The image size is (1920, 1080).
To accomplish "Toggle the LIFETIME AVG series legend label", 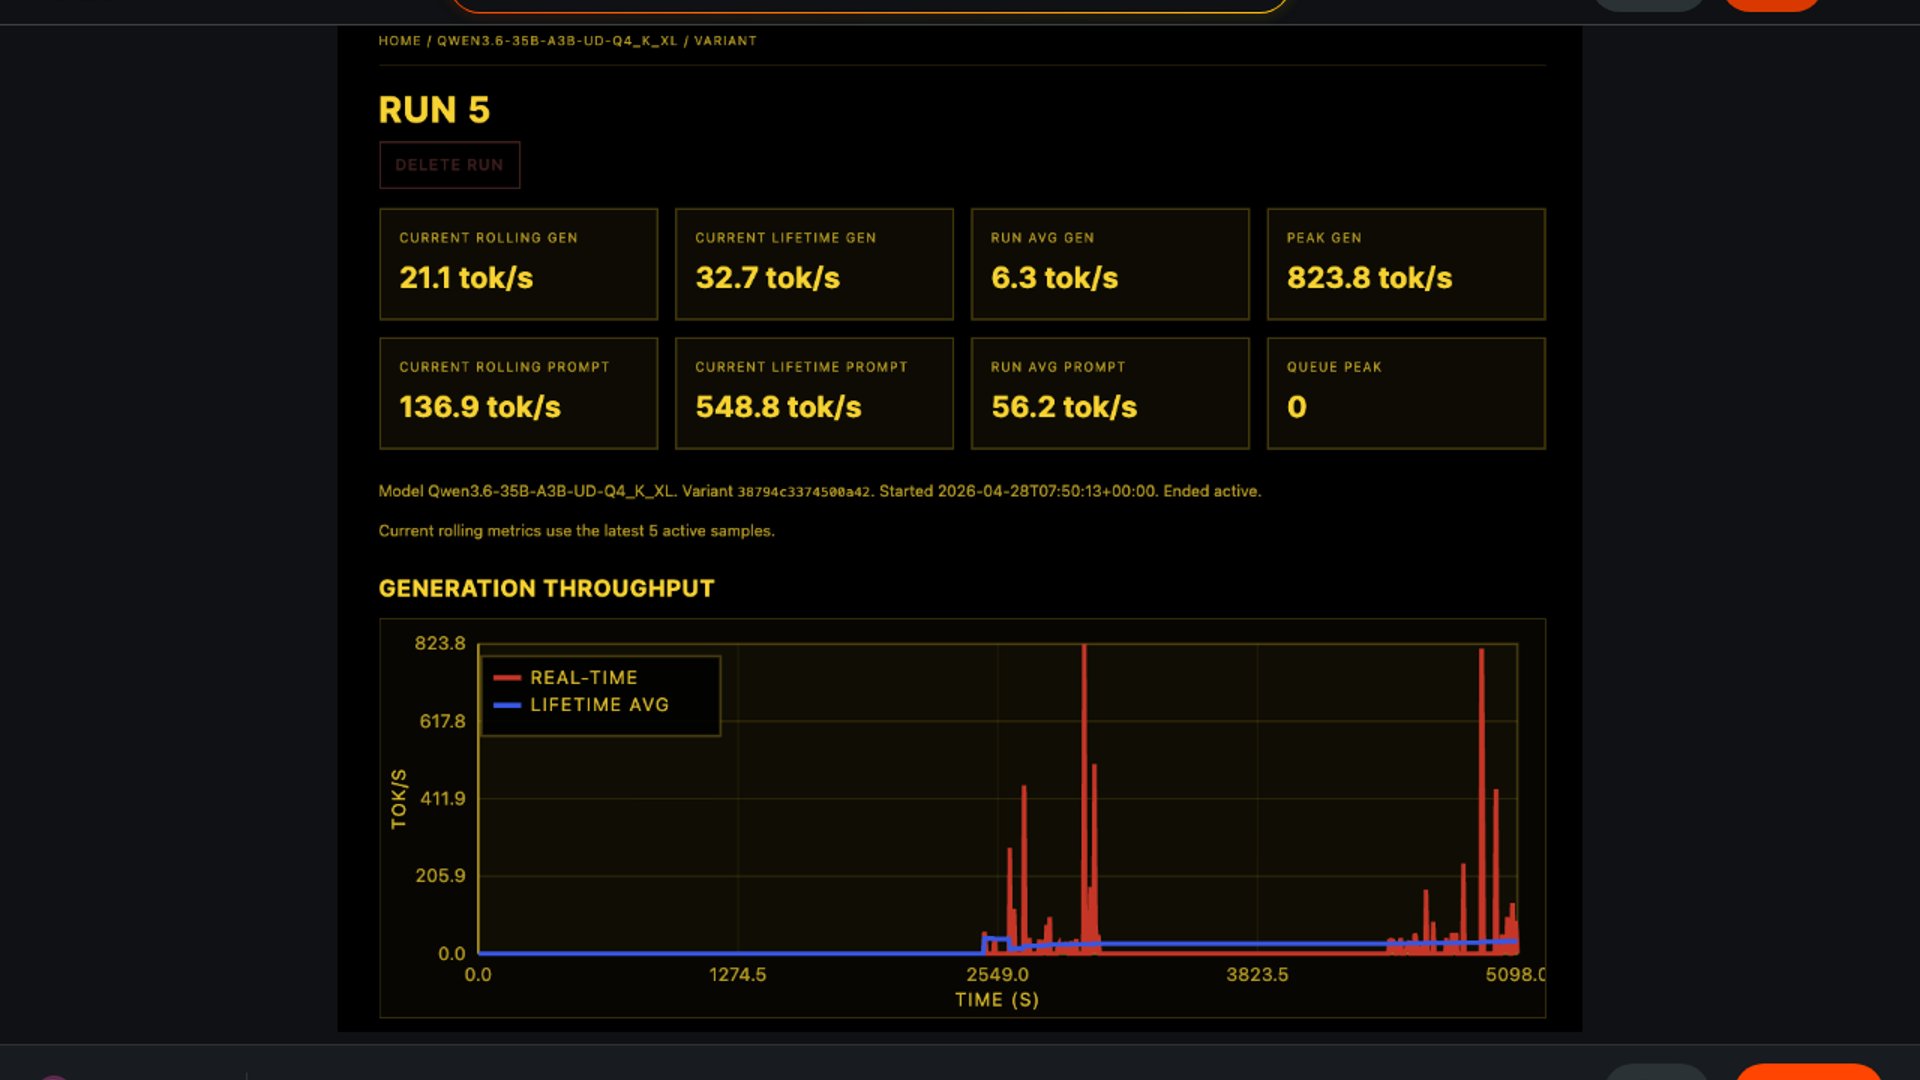I will tap(599, 705).
